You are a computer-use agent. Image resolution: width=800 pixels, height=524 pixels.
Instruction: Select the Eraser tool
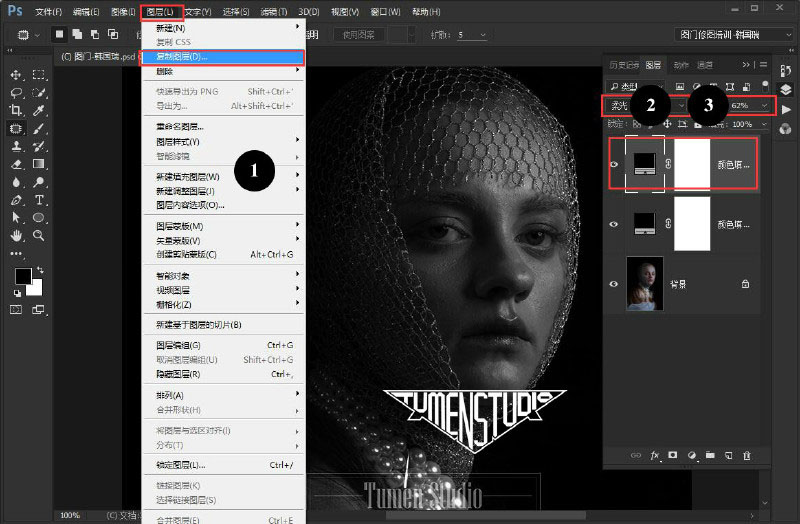tap(16, 164)
